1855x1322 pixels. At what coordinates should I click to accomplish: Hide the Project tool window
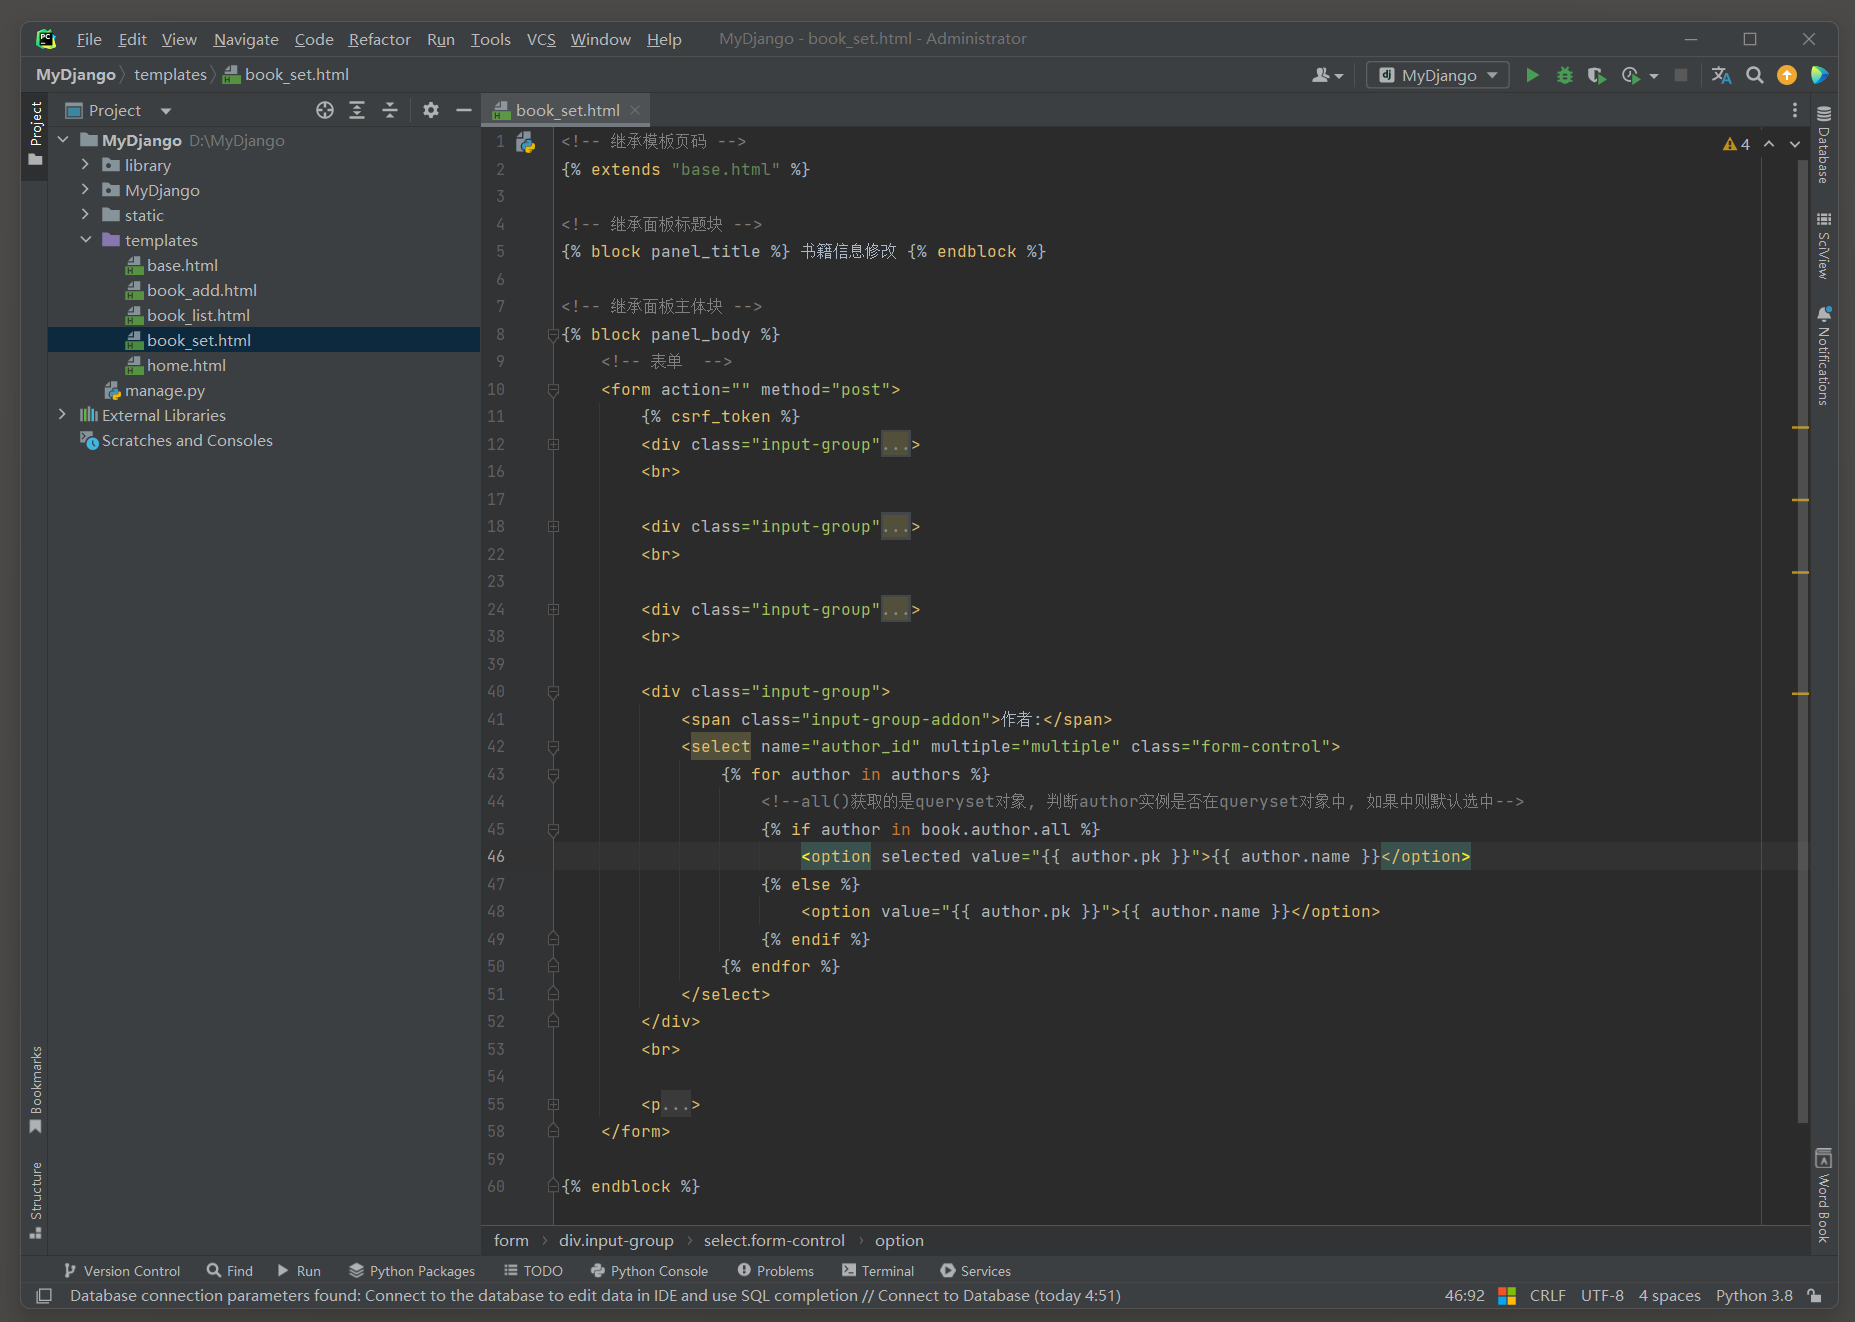pos(463,110)
